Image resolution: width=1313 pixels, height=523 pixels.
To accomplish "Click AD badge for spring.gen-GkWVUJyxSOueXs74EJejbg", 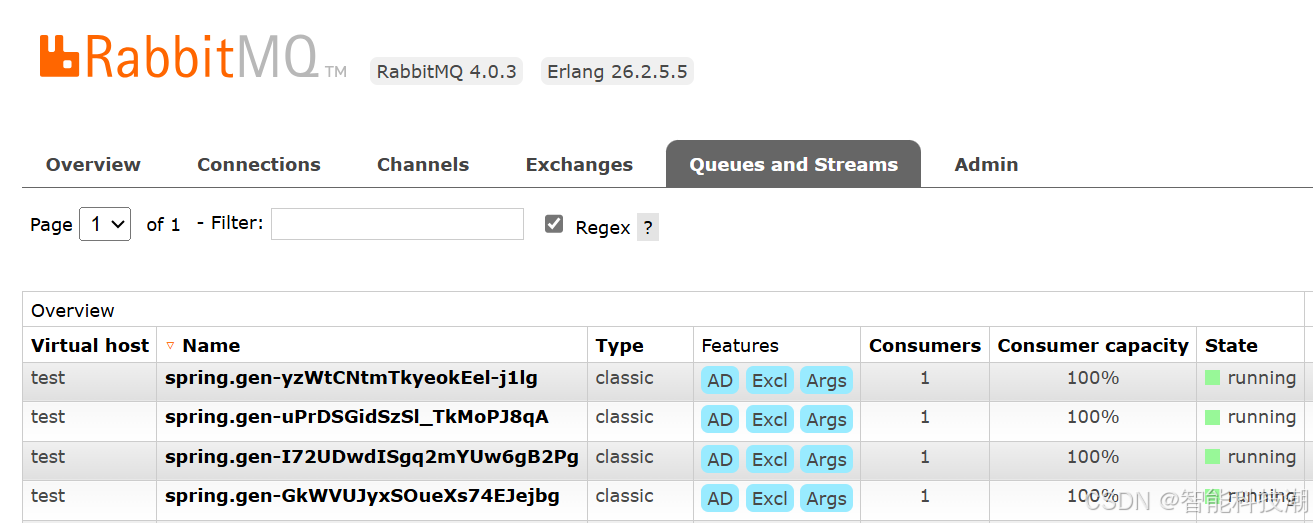I will click(720, 498).
